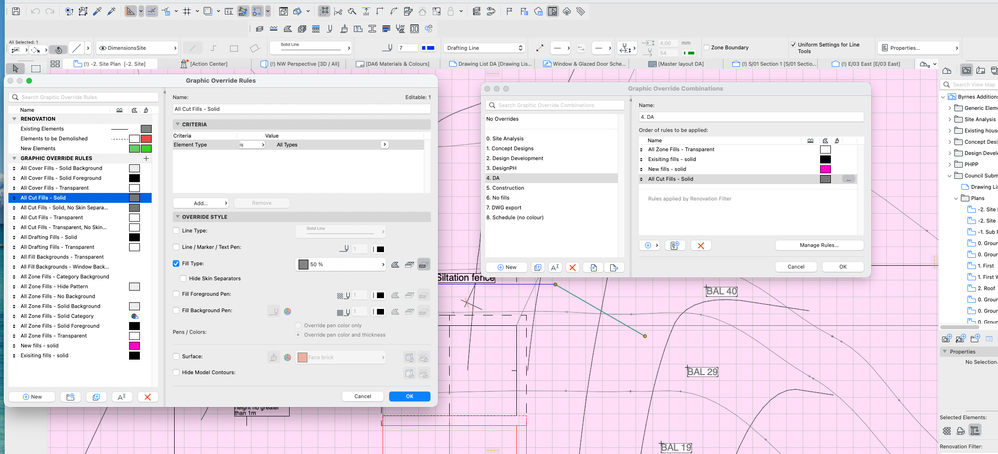Expand the Site Analysis folder in Navigator
Viewport: 998px width, 454px height.
950,119
